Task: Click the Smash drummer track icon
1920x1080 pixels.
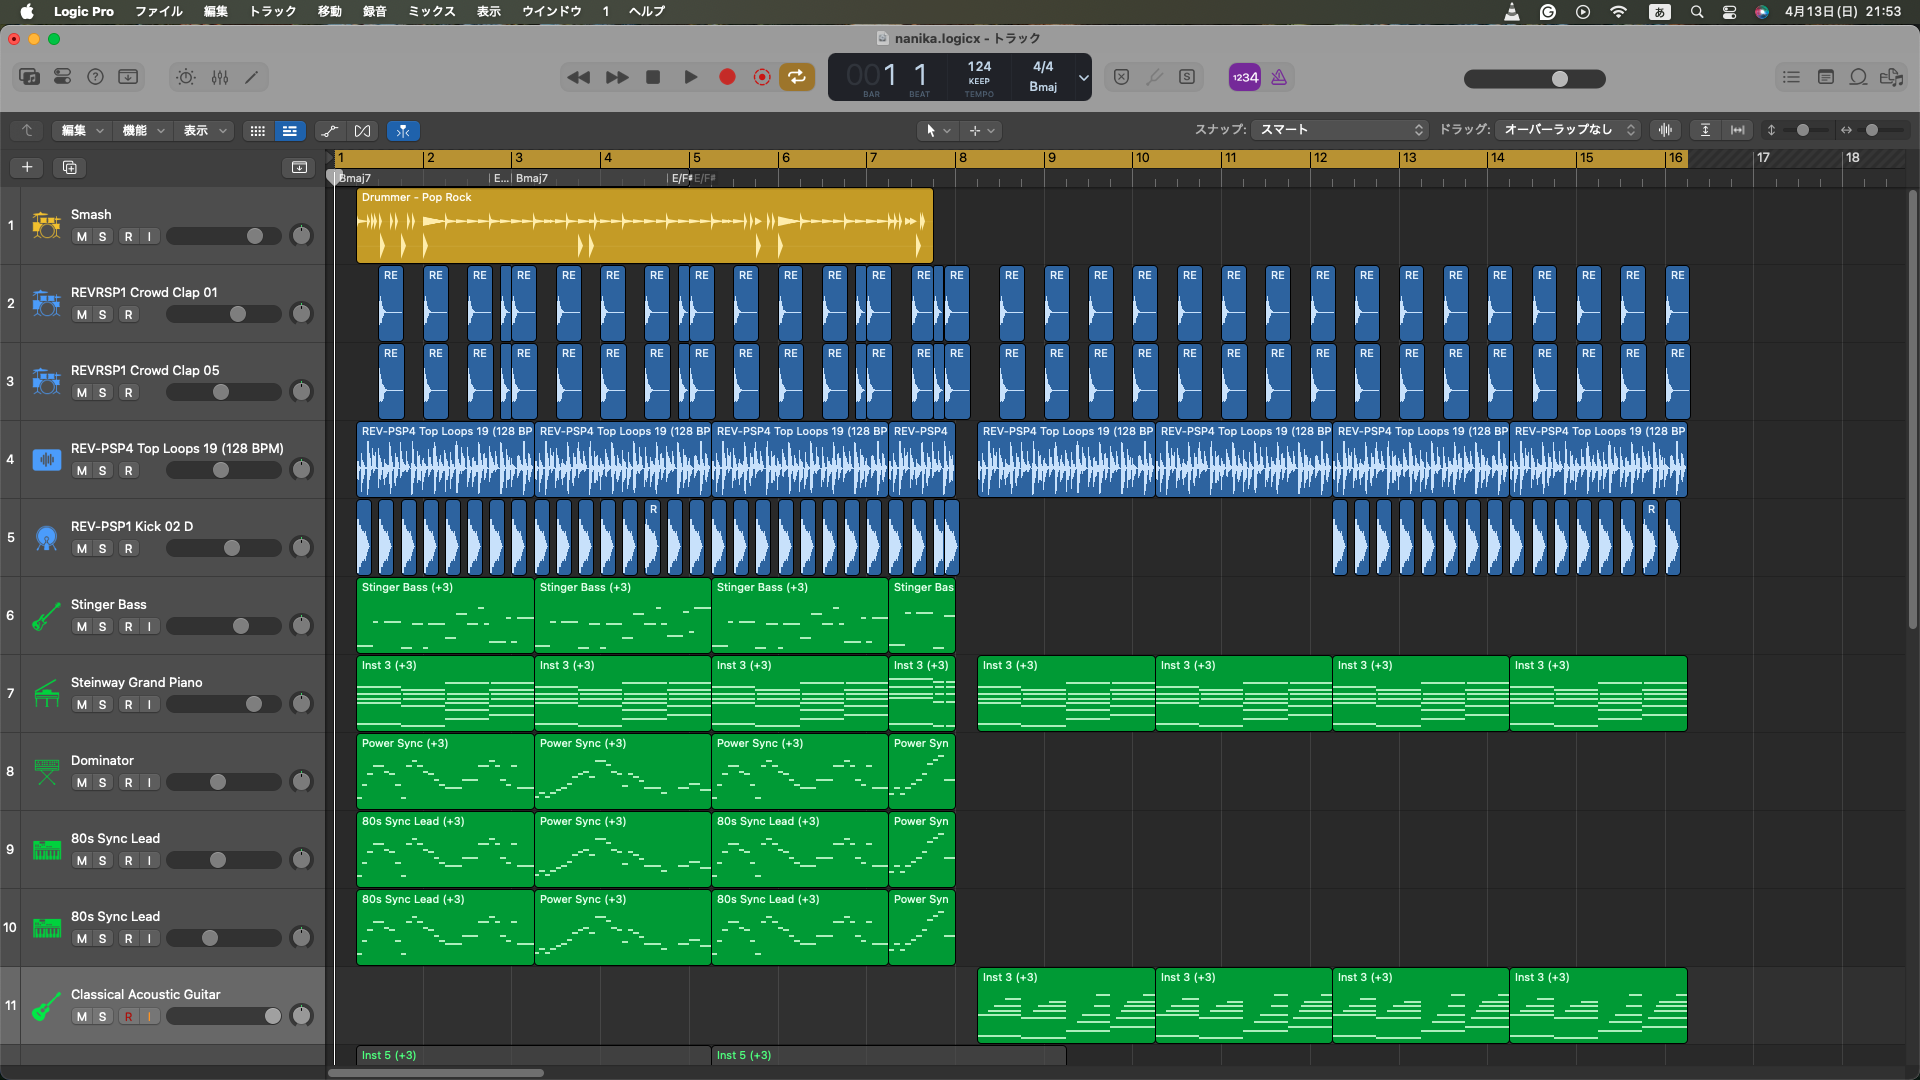Action: [x=46, y=225]
